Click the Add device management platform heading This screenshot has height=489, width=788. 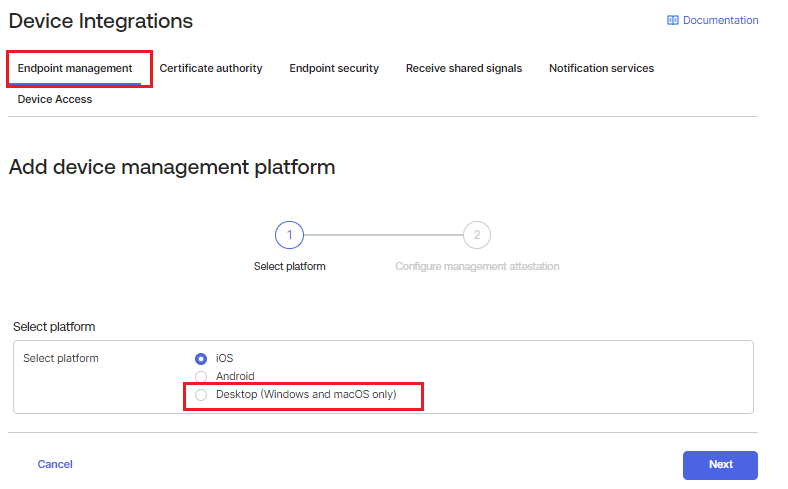pos(172,167)
